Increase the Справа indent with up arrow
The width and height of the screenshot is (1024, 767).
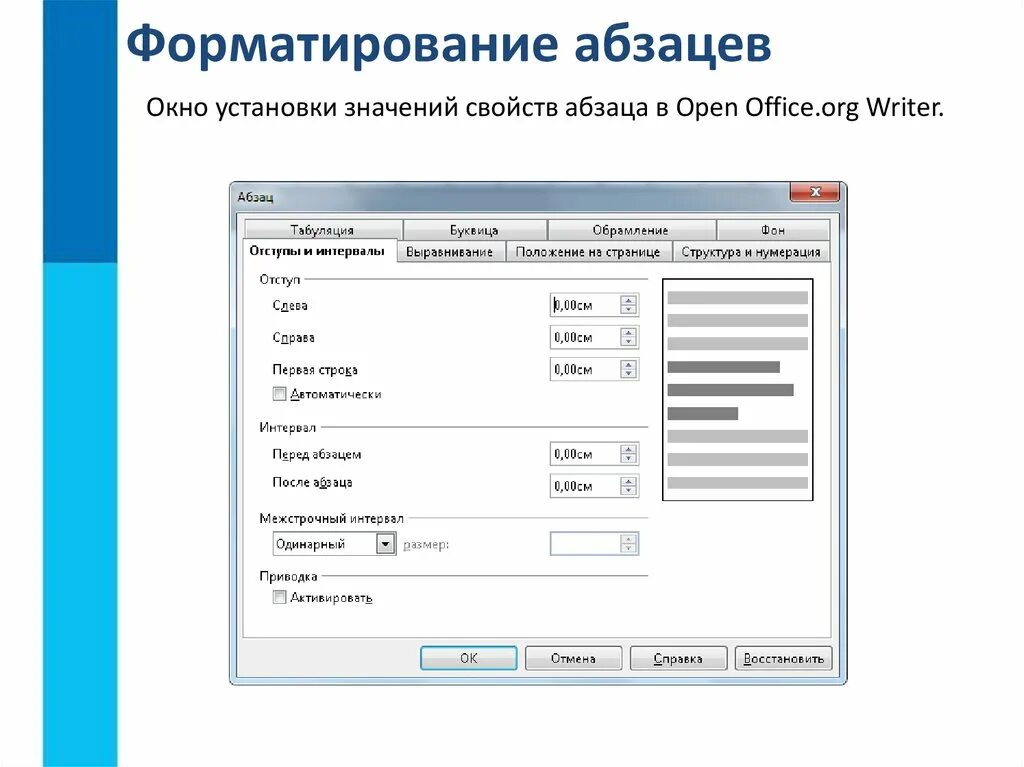(x=629, y=332)
